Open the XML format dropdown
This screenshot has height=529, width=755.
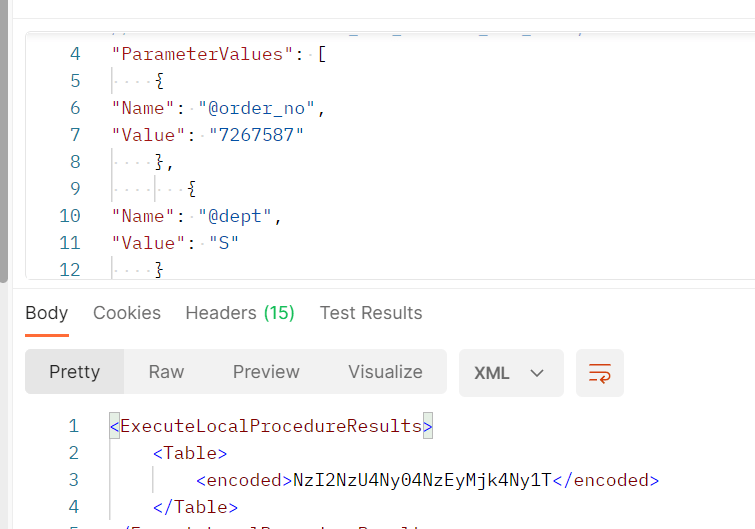coord(511,373)
